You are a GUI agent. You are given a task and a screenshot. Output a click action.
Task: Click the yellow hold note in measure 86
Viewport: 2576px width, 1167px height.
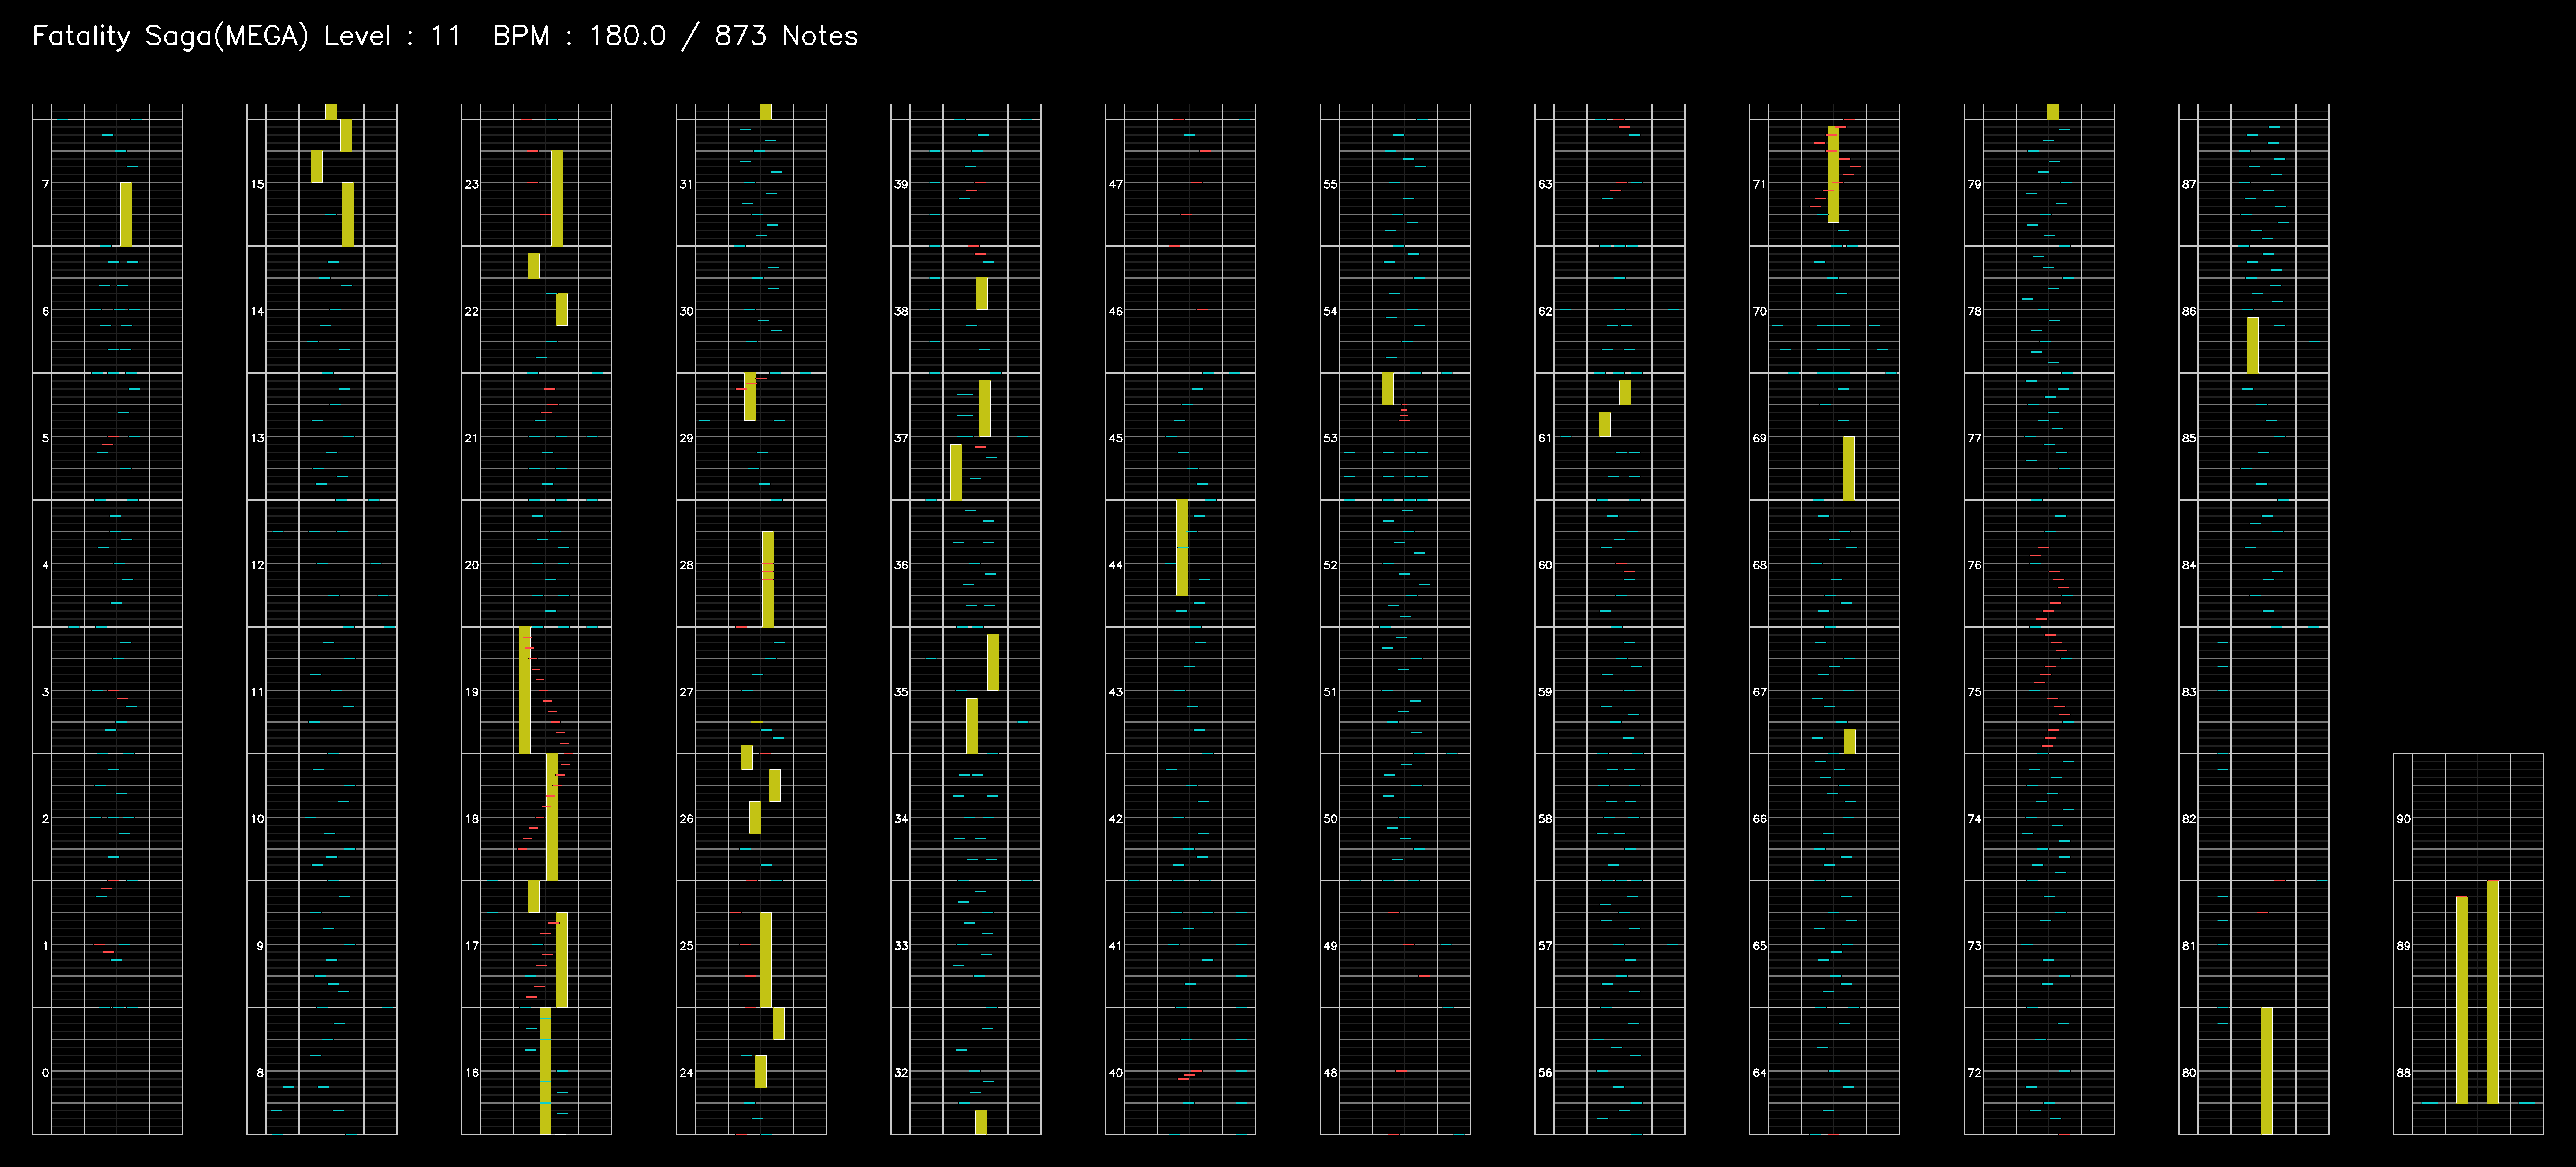point(2253,345)
